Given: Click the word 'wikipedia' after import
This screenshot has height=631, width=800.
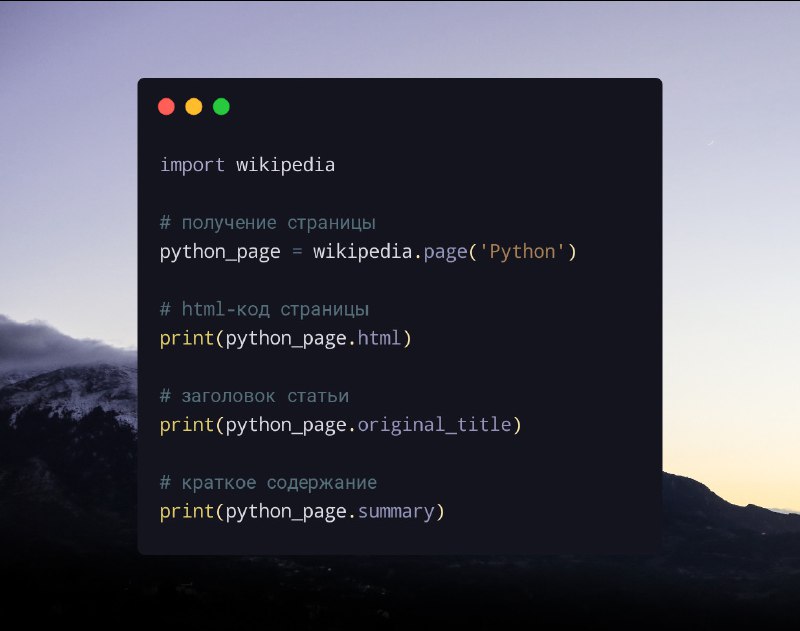Looking at the screenshot, I should click(286, 165).
